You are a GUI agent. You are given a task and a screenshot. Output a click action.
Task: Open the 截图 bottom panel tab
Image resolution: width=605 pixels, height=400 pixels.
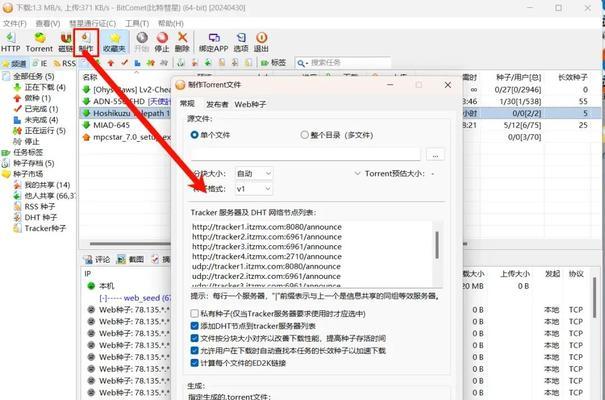(x=131, y=259)
